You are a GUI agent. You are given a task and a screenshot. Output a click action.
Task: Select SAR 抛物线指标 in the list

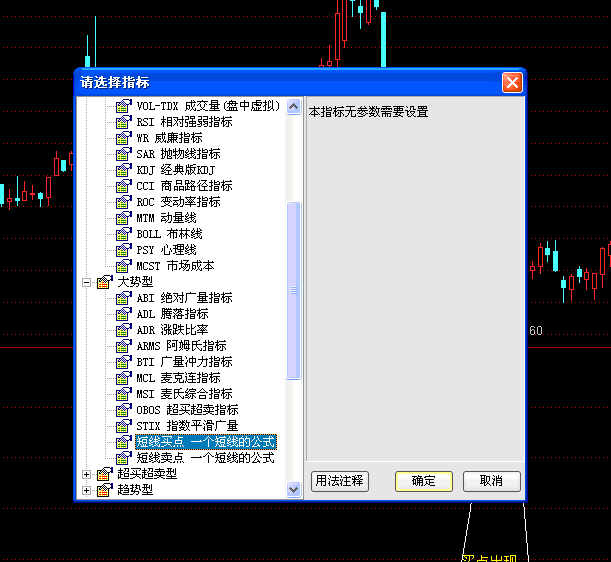pyautogui.click(x=178, y=154)
